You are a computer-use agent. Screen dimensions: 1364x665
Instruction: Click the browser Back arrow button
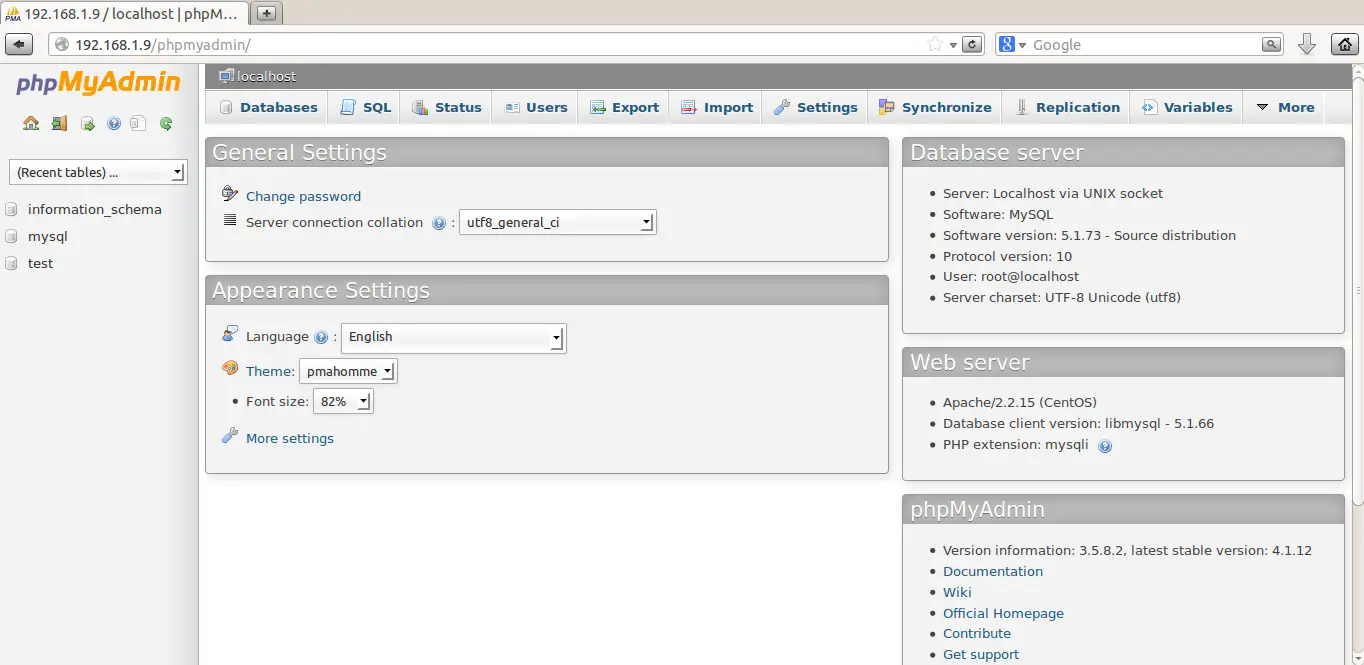click(x=20, y=44)
